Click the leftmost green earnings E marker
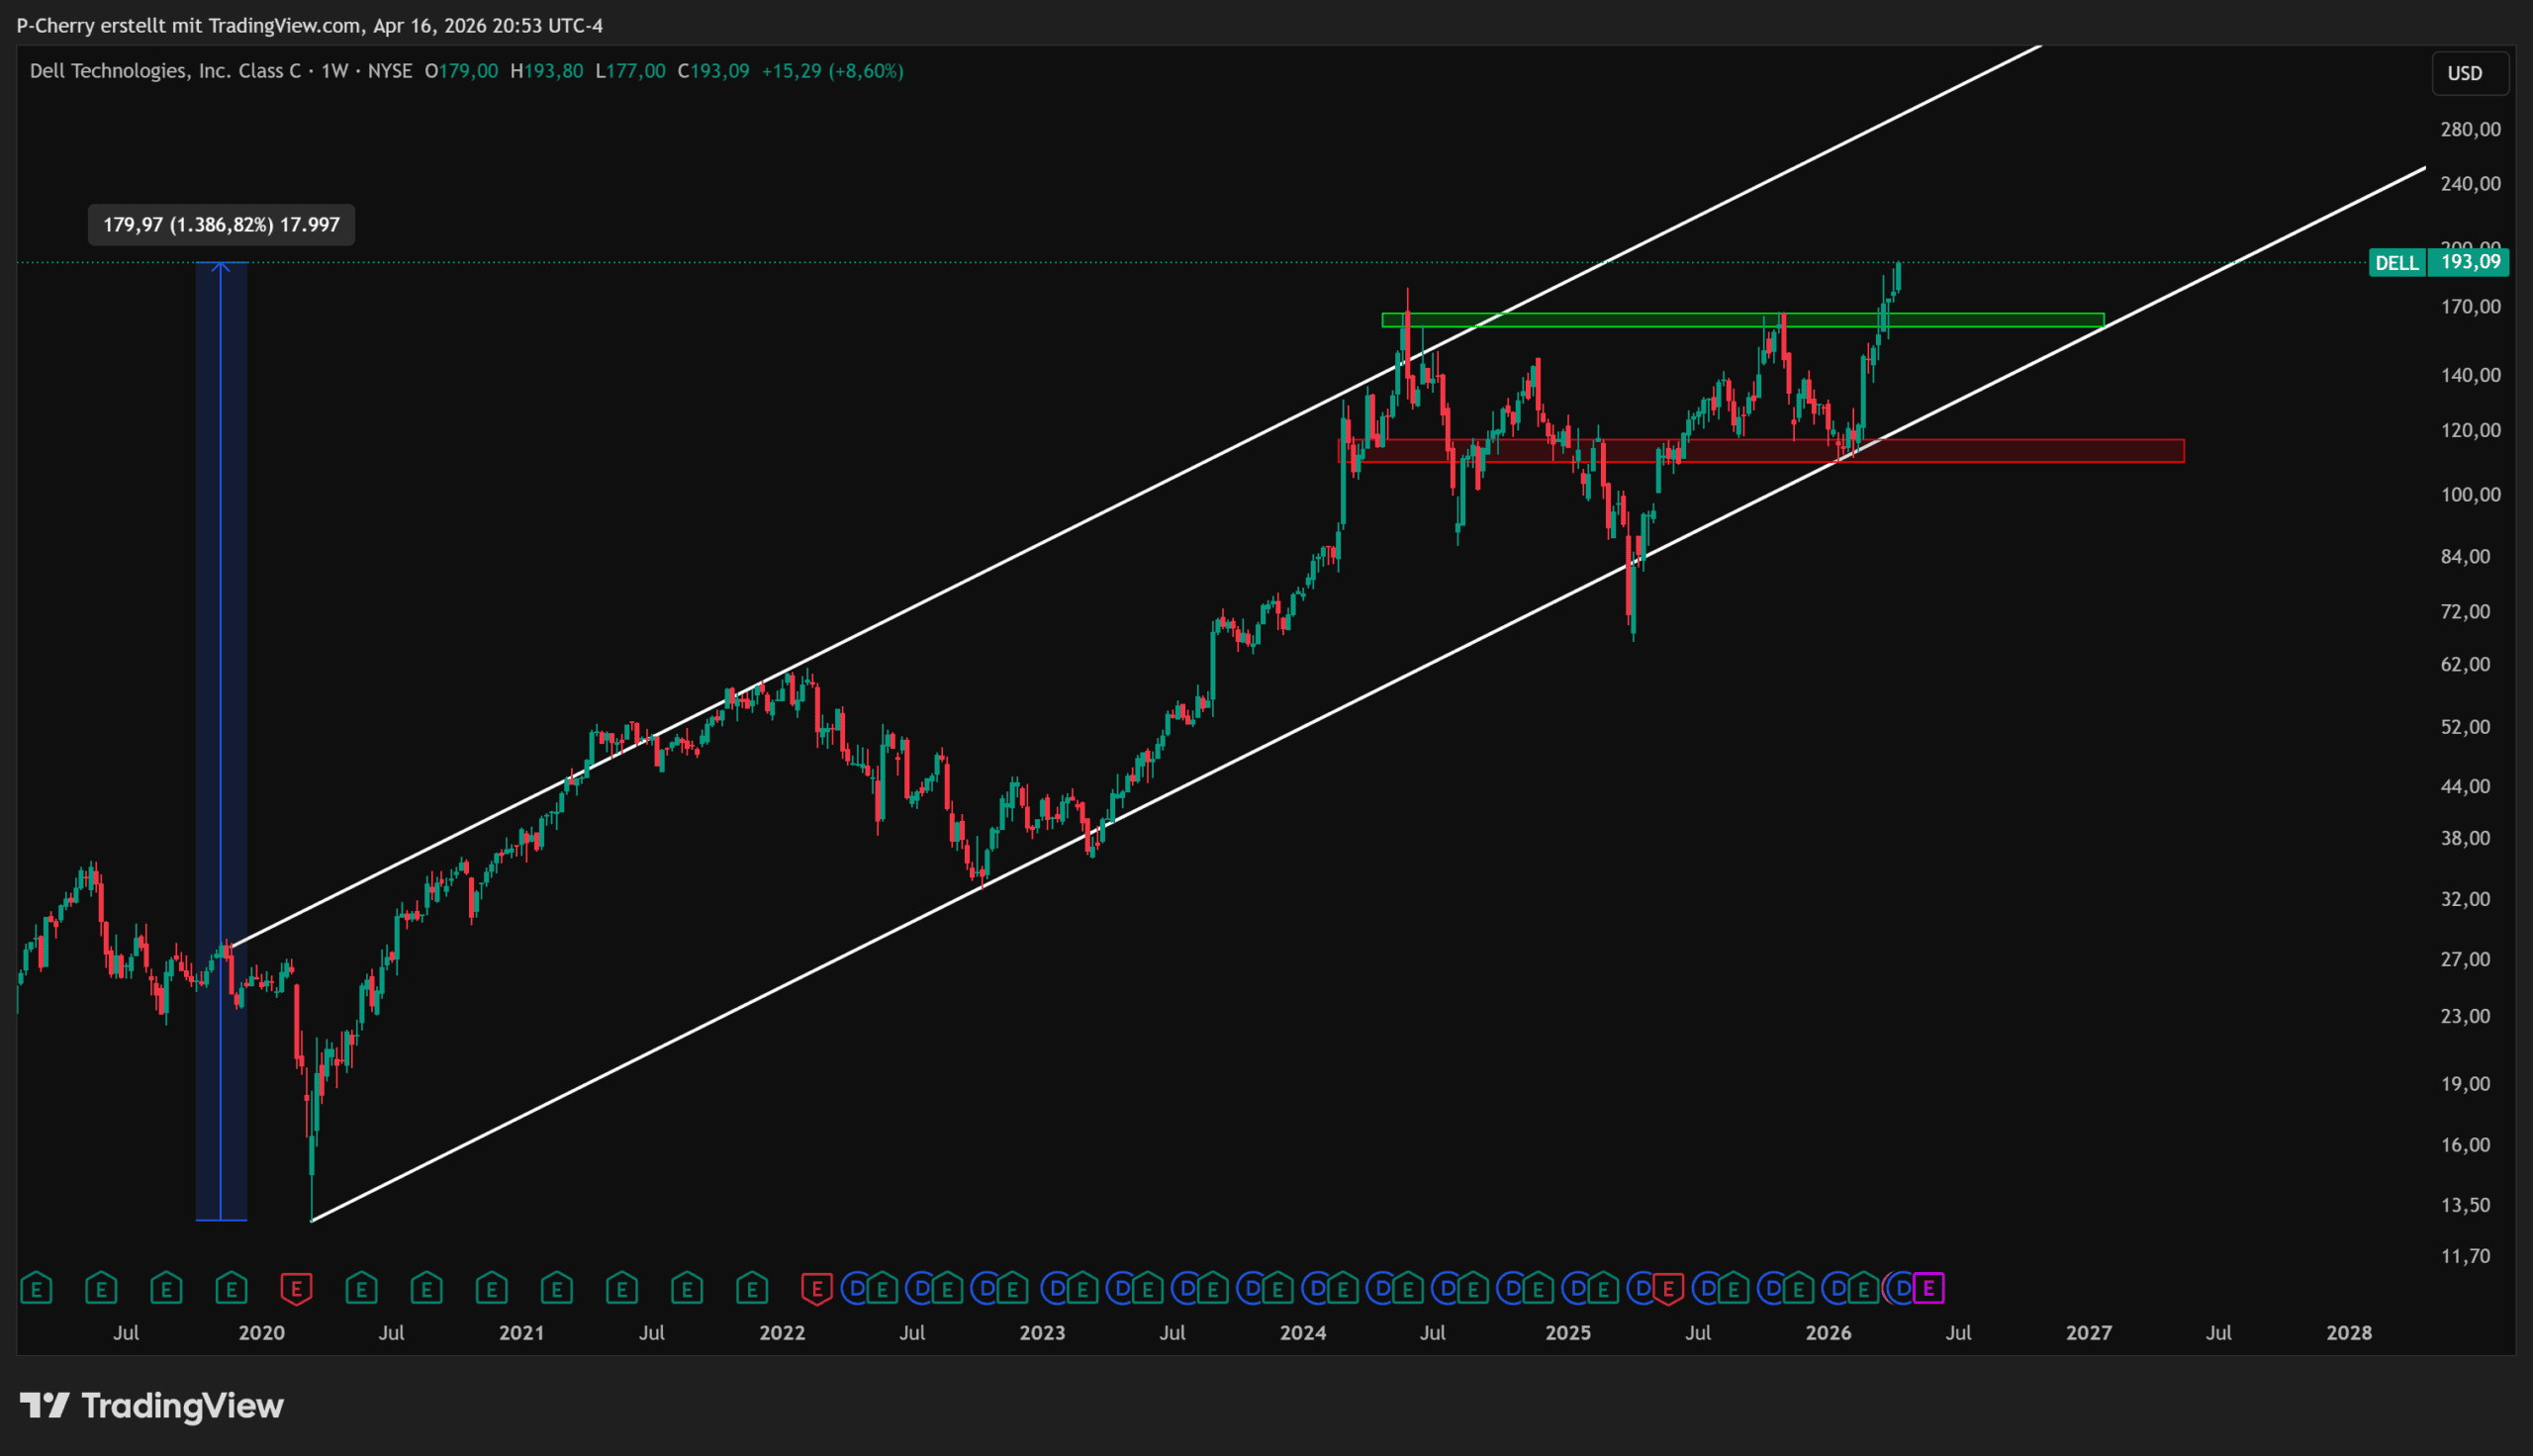The image size is (2533, 1456). (x=36, y=1288)
